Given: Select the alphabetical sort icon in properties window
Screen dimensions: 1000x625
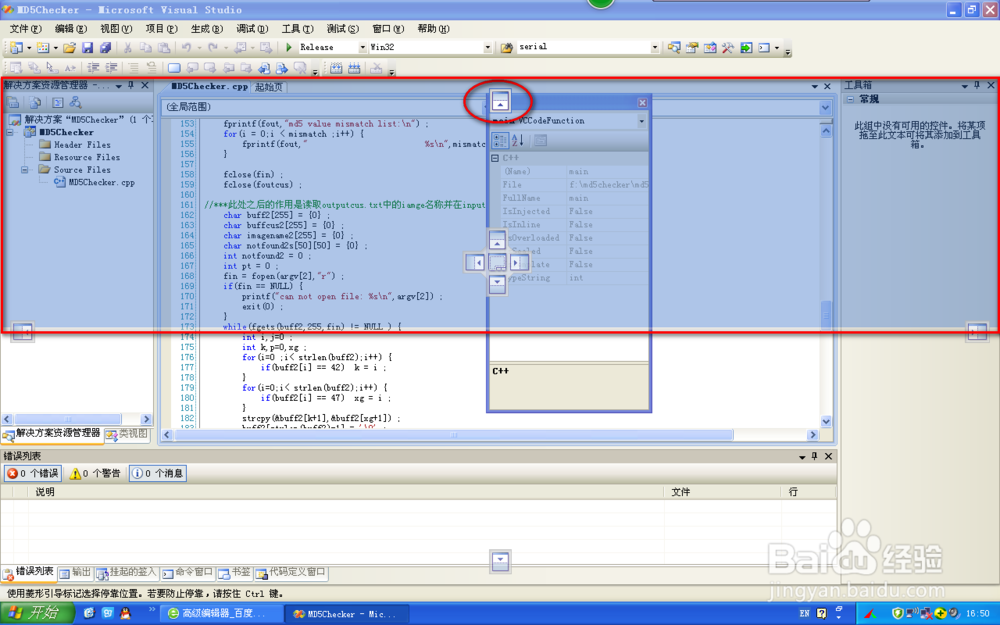Looking at the screenshot, I should [516, 140].
